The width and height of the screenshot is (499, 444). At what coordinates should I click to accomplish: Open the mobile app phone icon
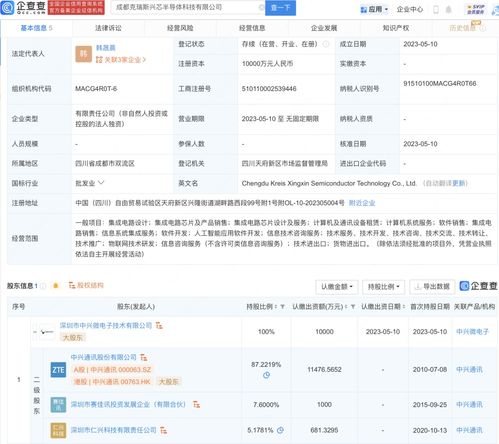tap(436, 9)
